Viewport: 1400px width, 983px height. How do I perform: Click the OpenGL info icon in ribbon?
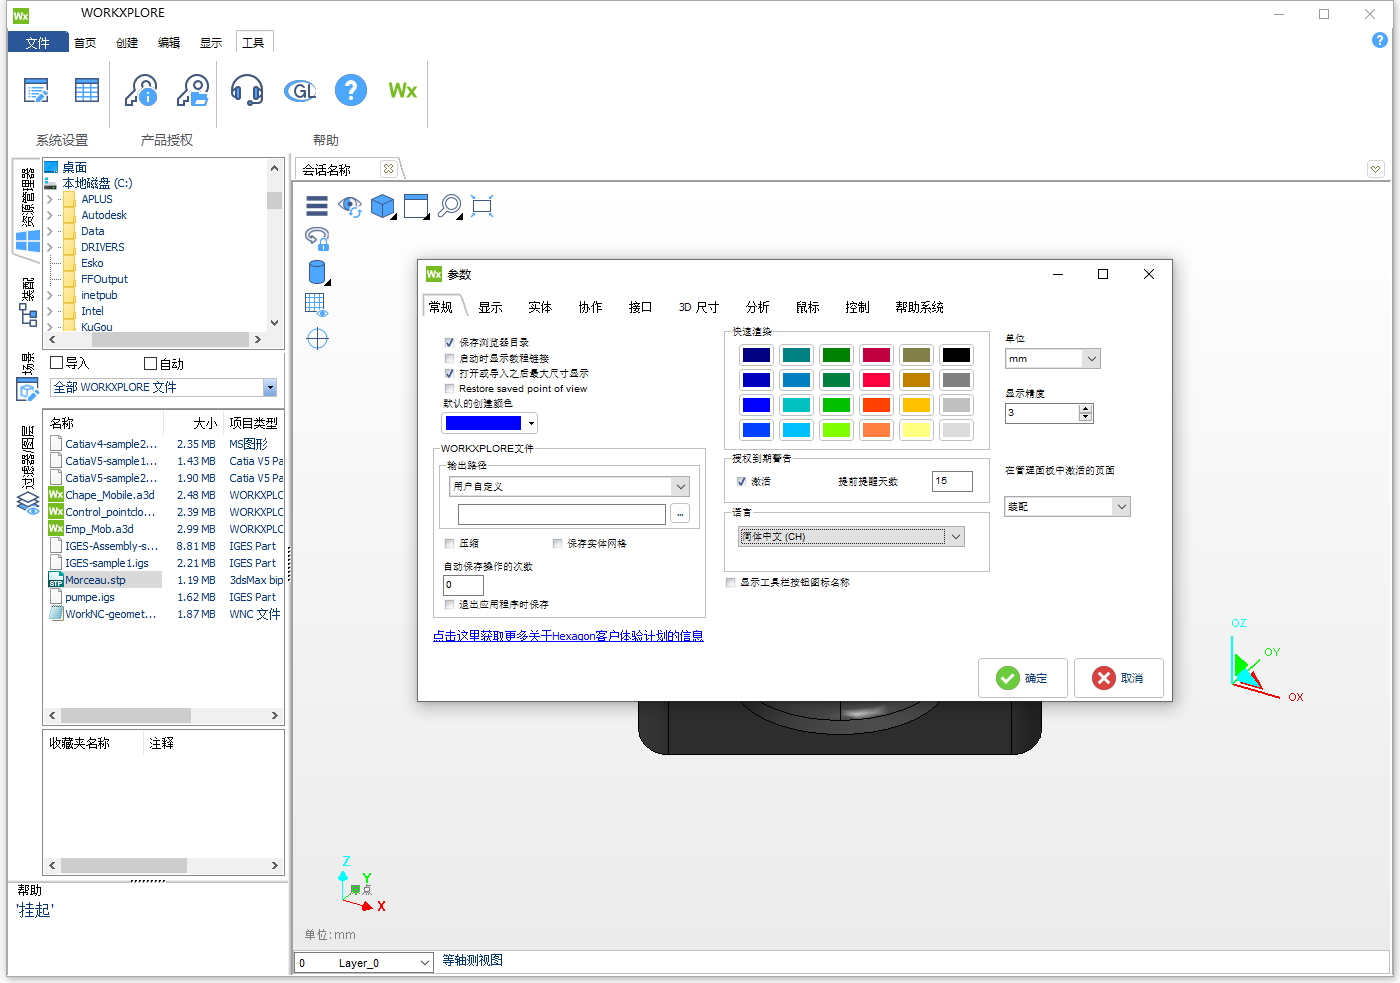pyautogui.click(x=300, y=91)
